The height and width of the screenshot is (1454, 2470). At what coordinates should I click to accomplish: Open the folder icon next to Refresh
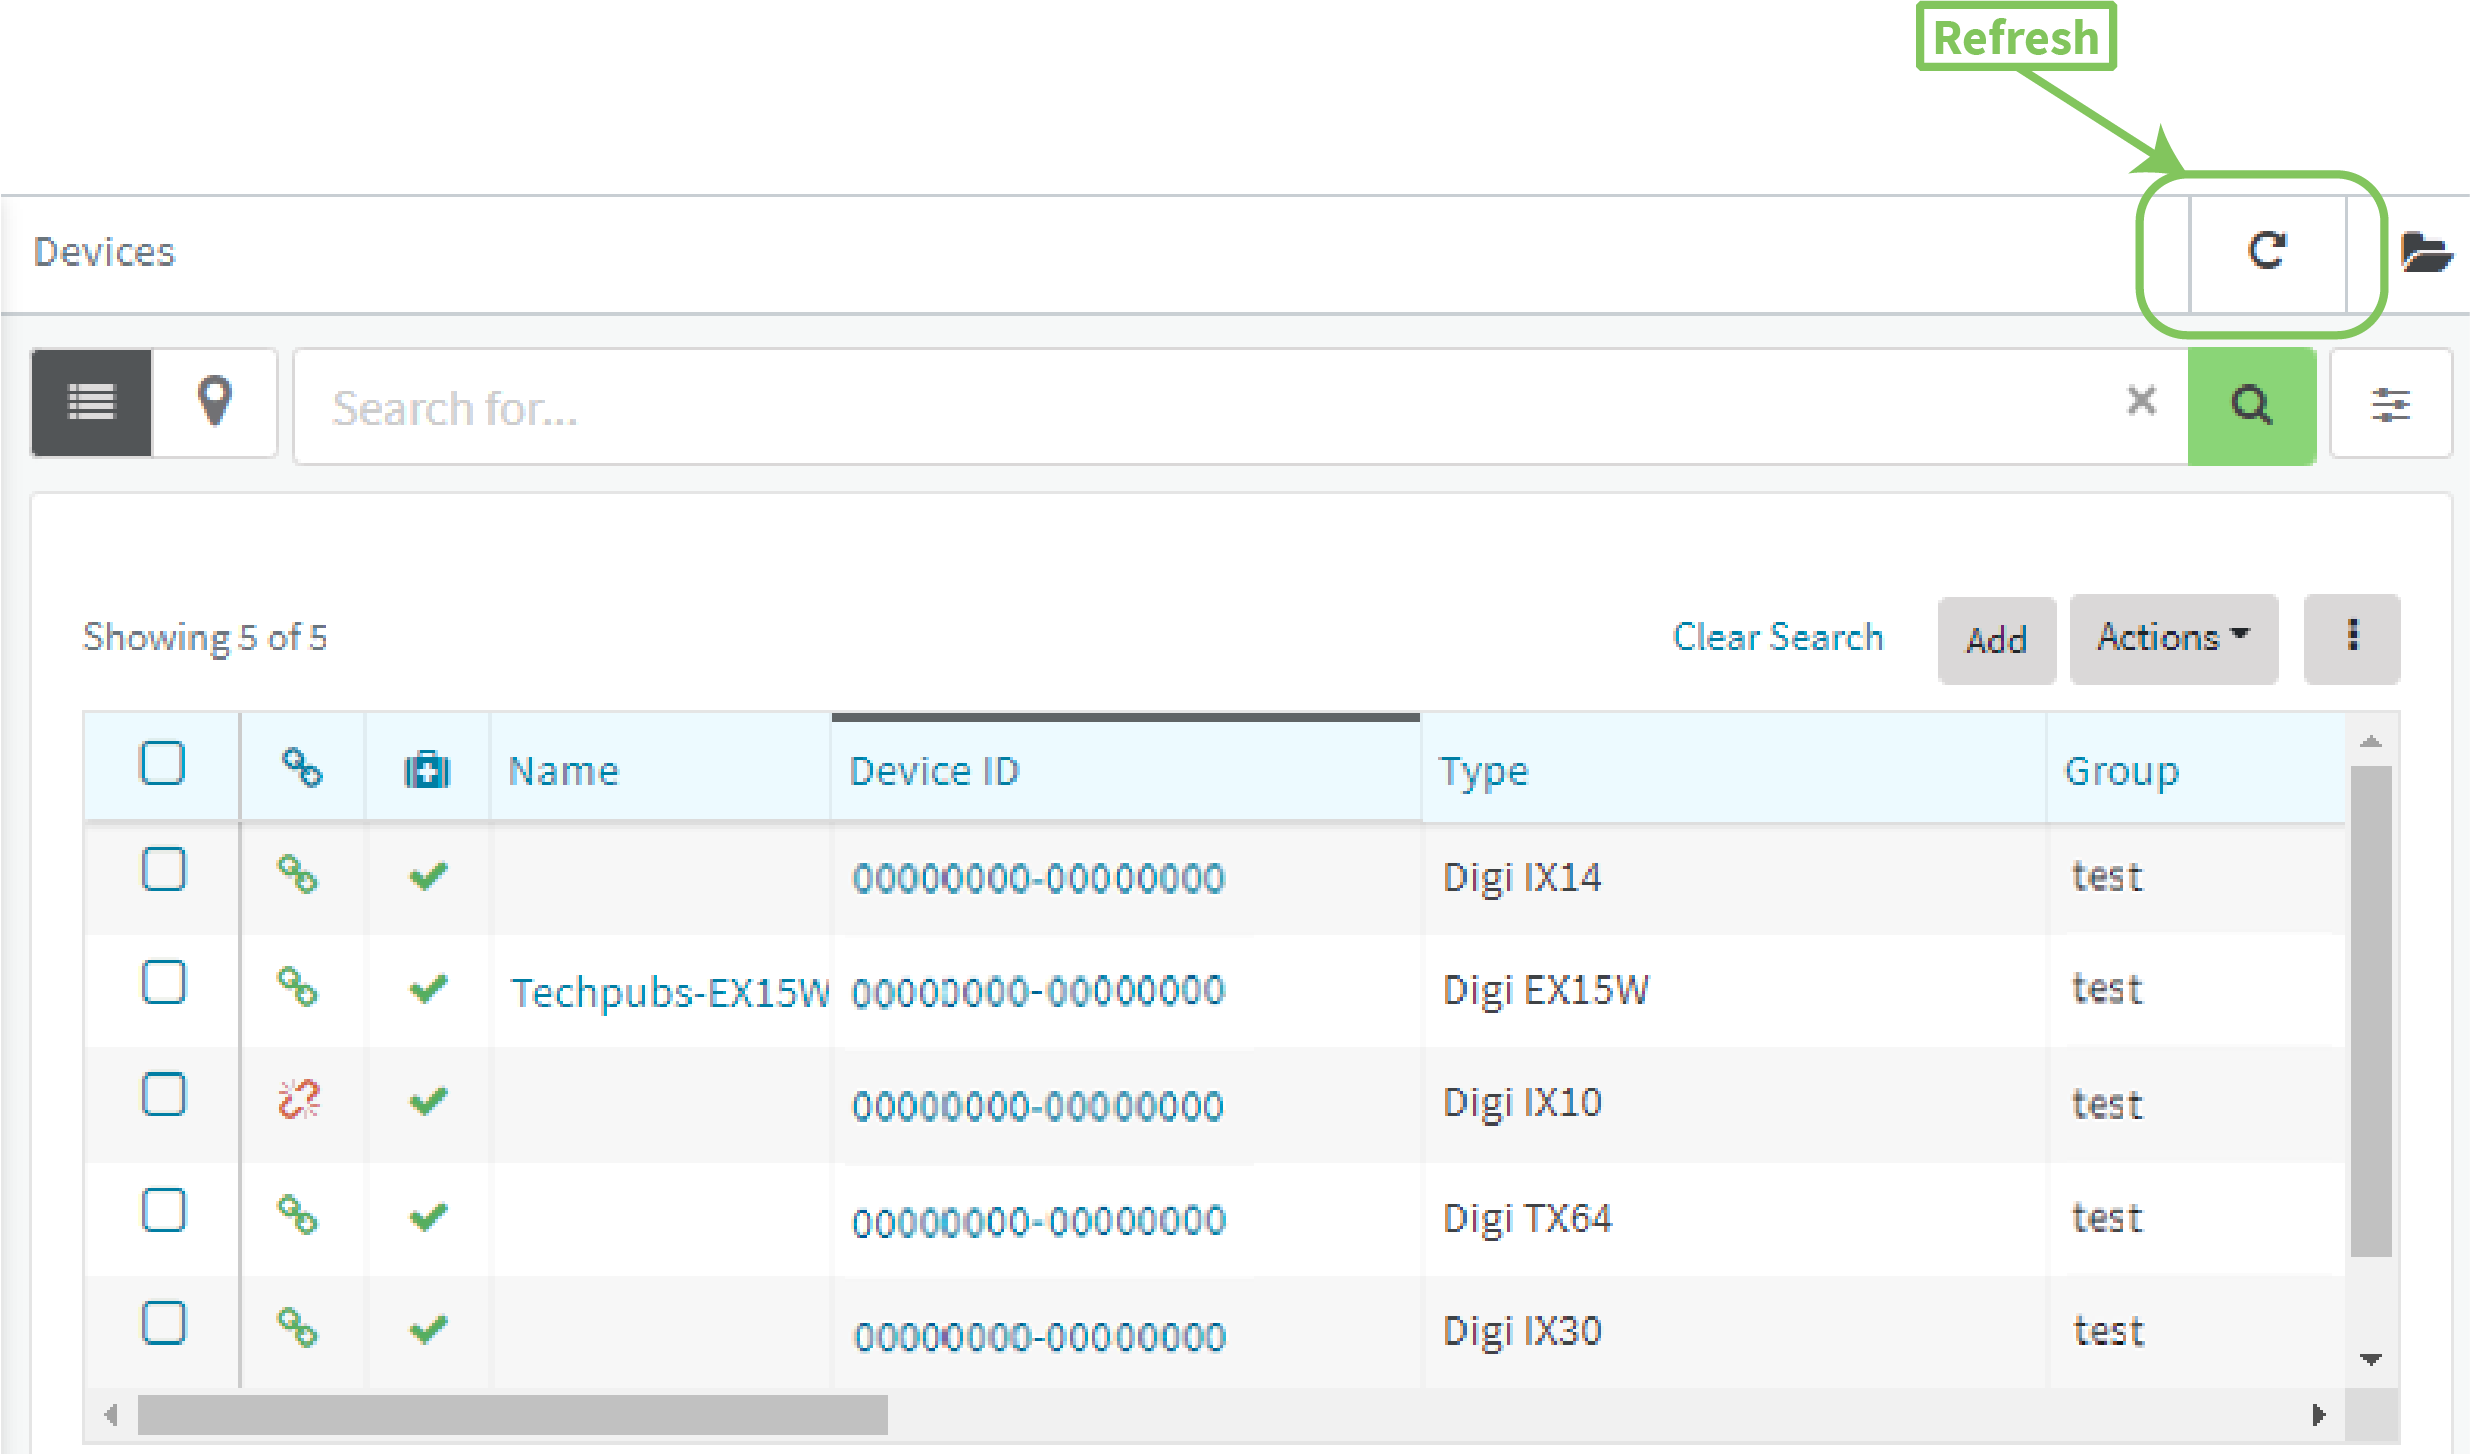(x=2425, y=252)
